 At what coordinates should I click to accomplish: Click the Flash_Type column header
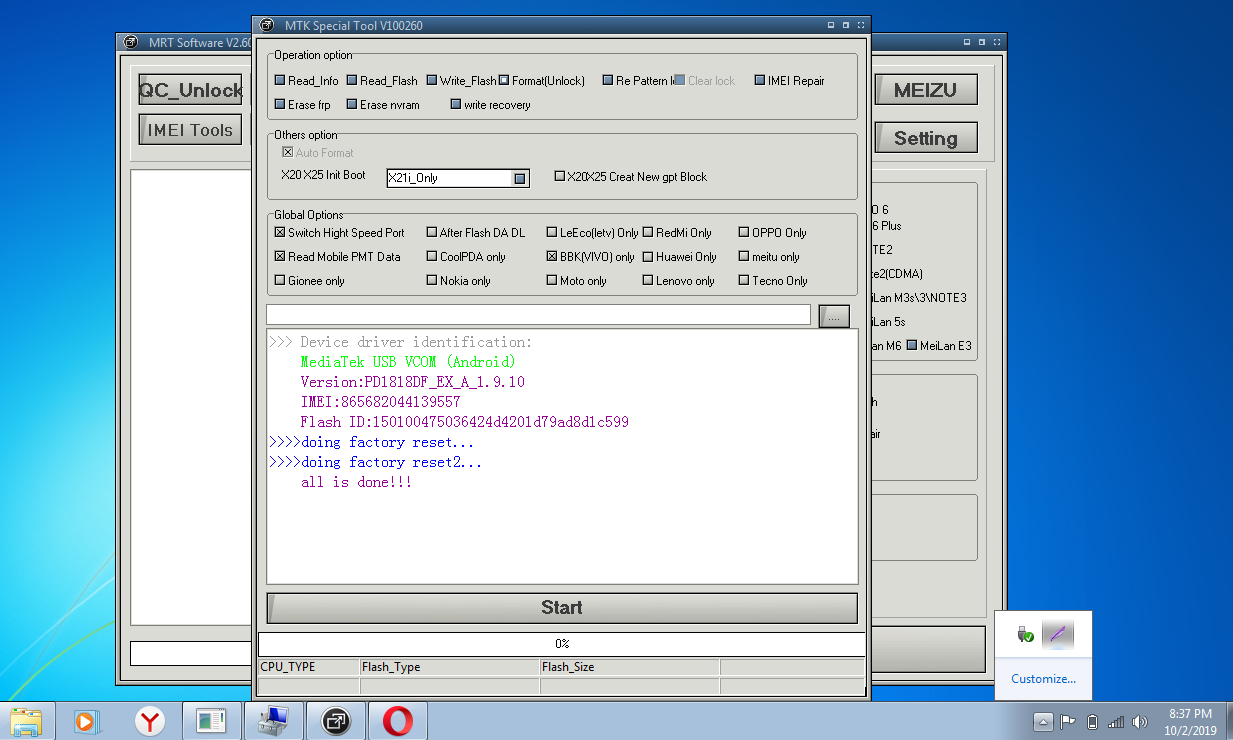[449, 667]
